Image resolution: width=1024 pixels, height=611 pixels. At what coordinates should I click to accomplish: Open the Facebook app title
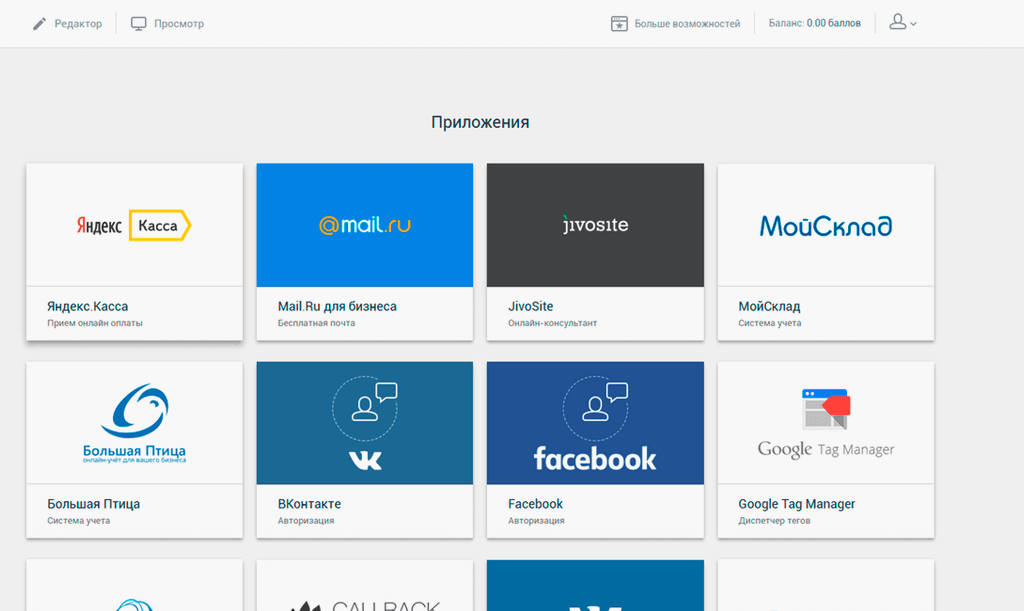pyautogui.click(x=536, y=504)
